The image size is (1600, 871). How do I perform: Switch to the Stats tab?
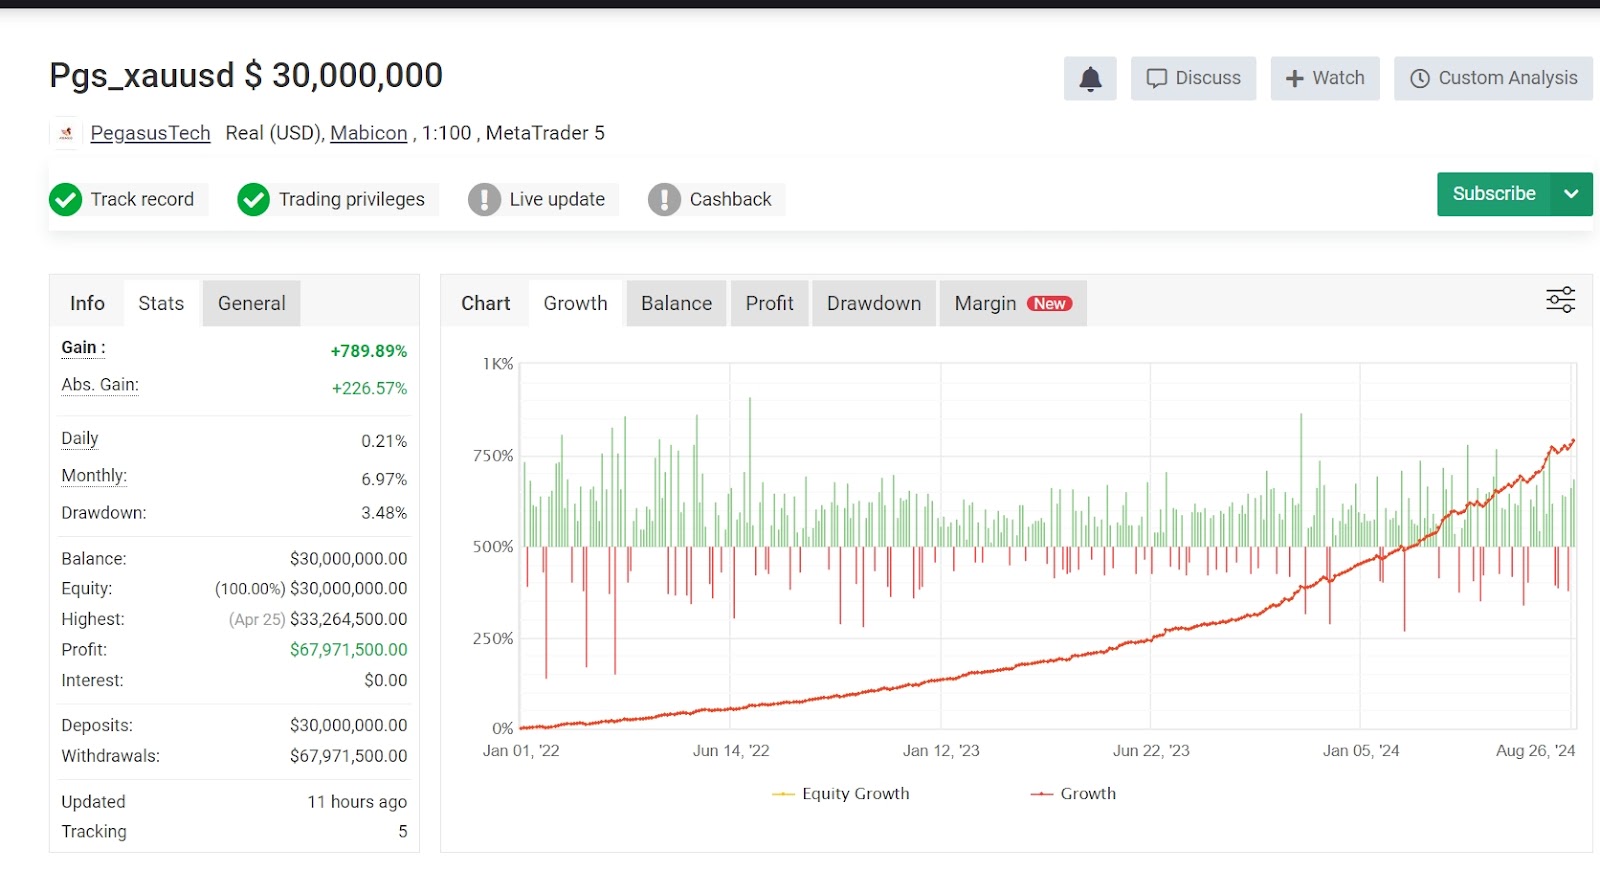tap(161, 303)
